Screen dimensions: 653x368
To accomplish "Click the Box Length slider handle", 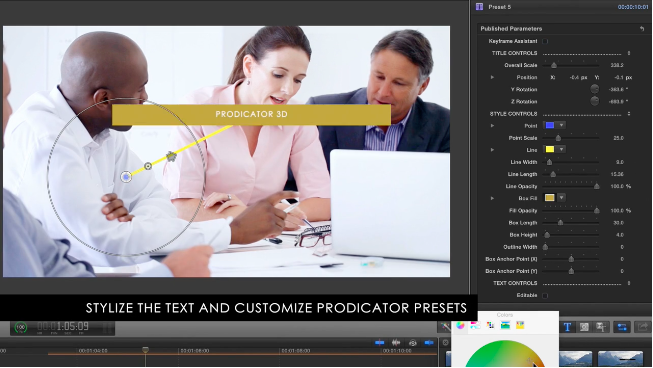I will pos(561,223).
